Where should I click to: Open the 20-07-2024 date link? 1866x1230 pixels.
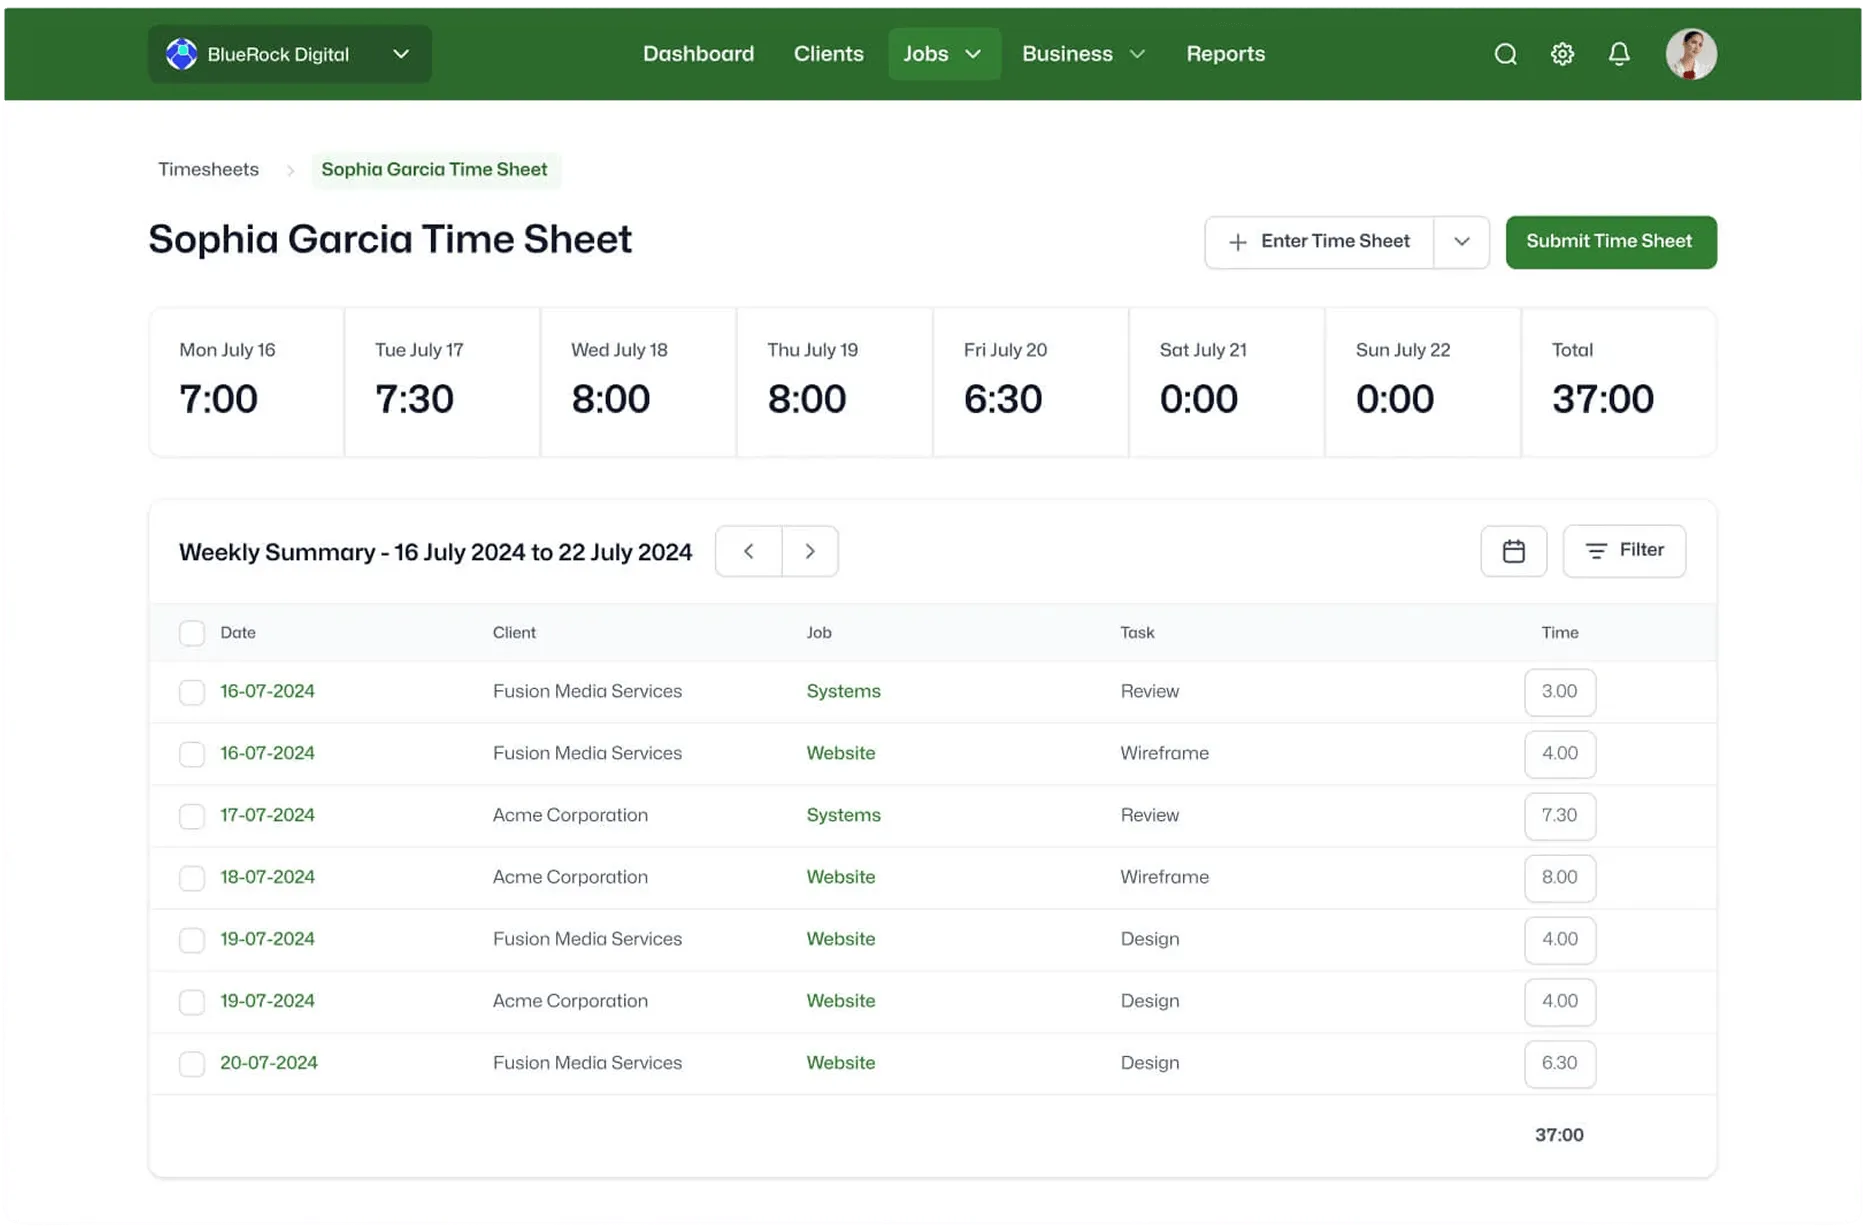(269, 1063)
